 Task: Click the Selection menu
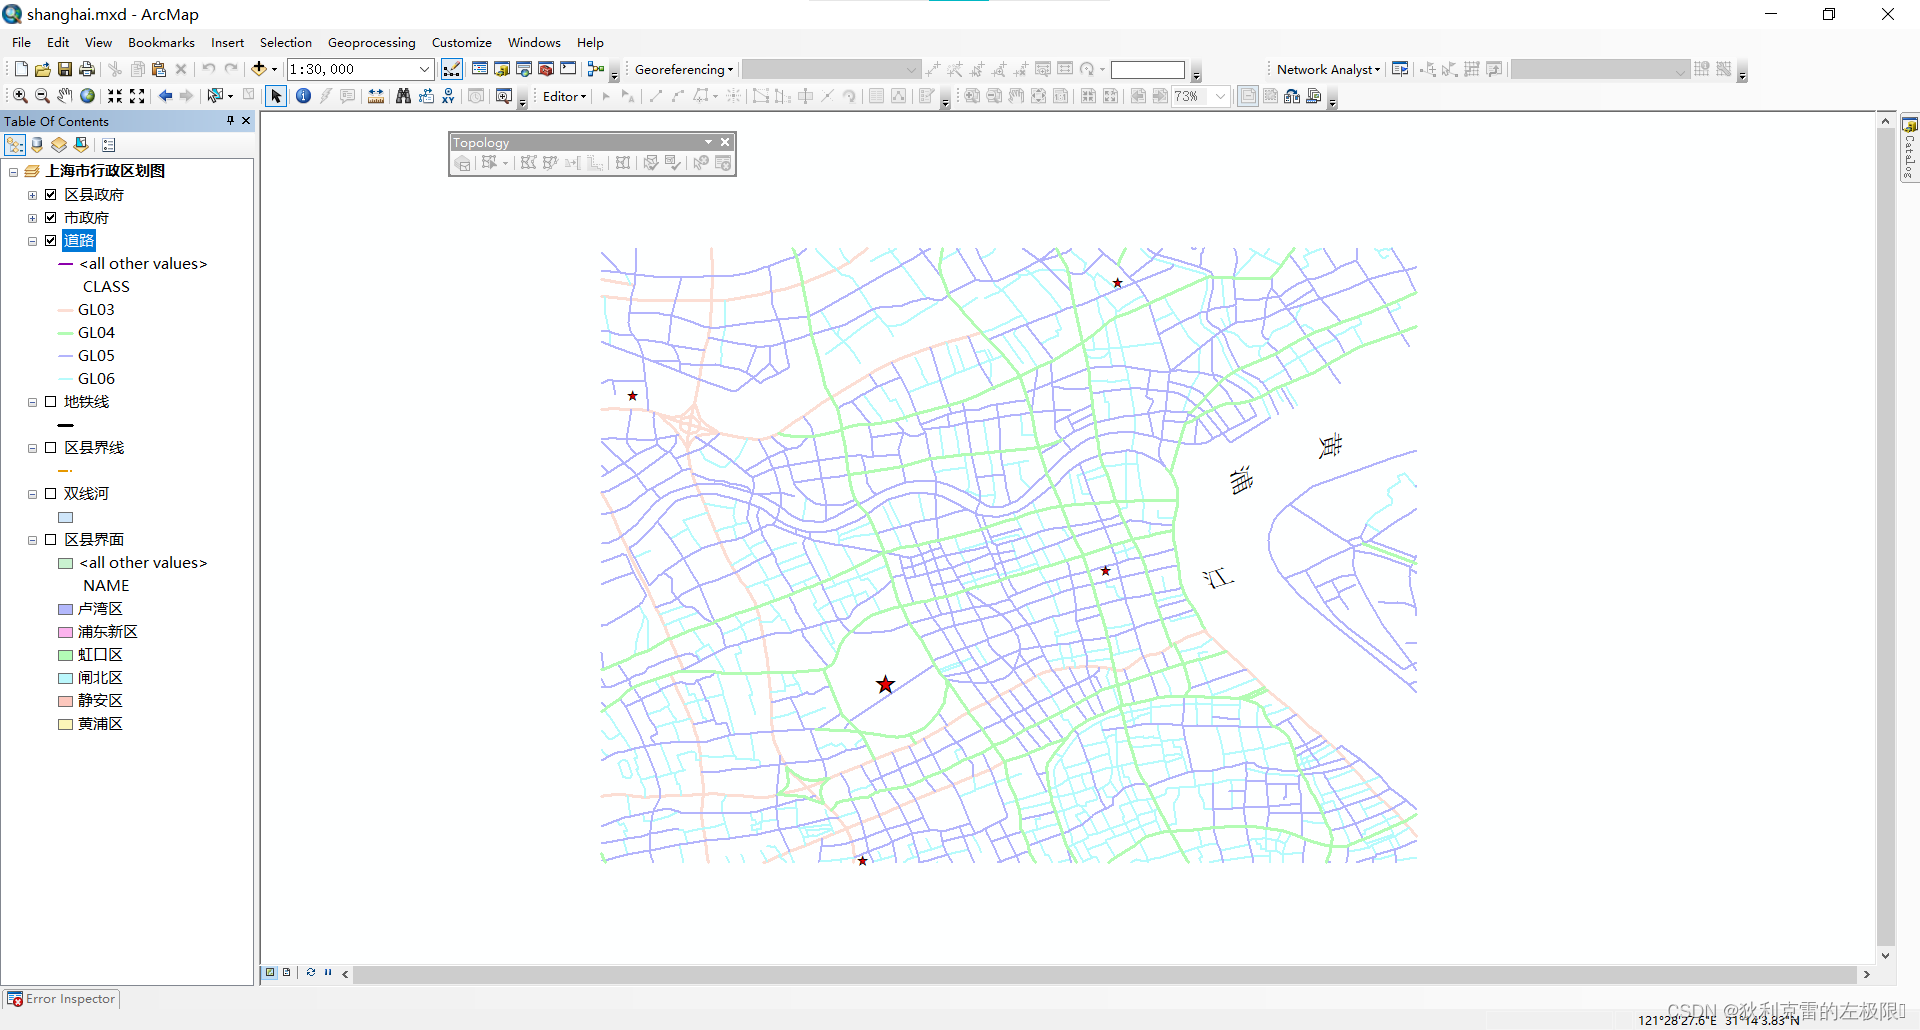coord(286,42)
